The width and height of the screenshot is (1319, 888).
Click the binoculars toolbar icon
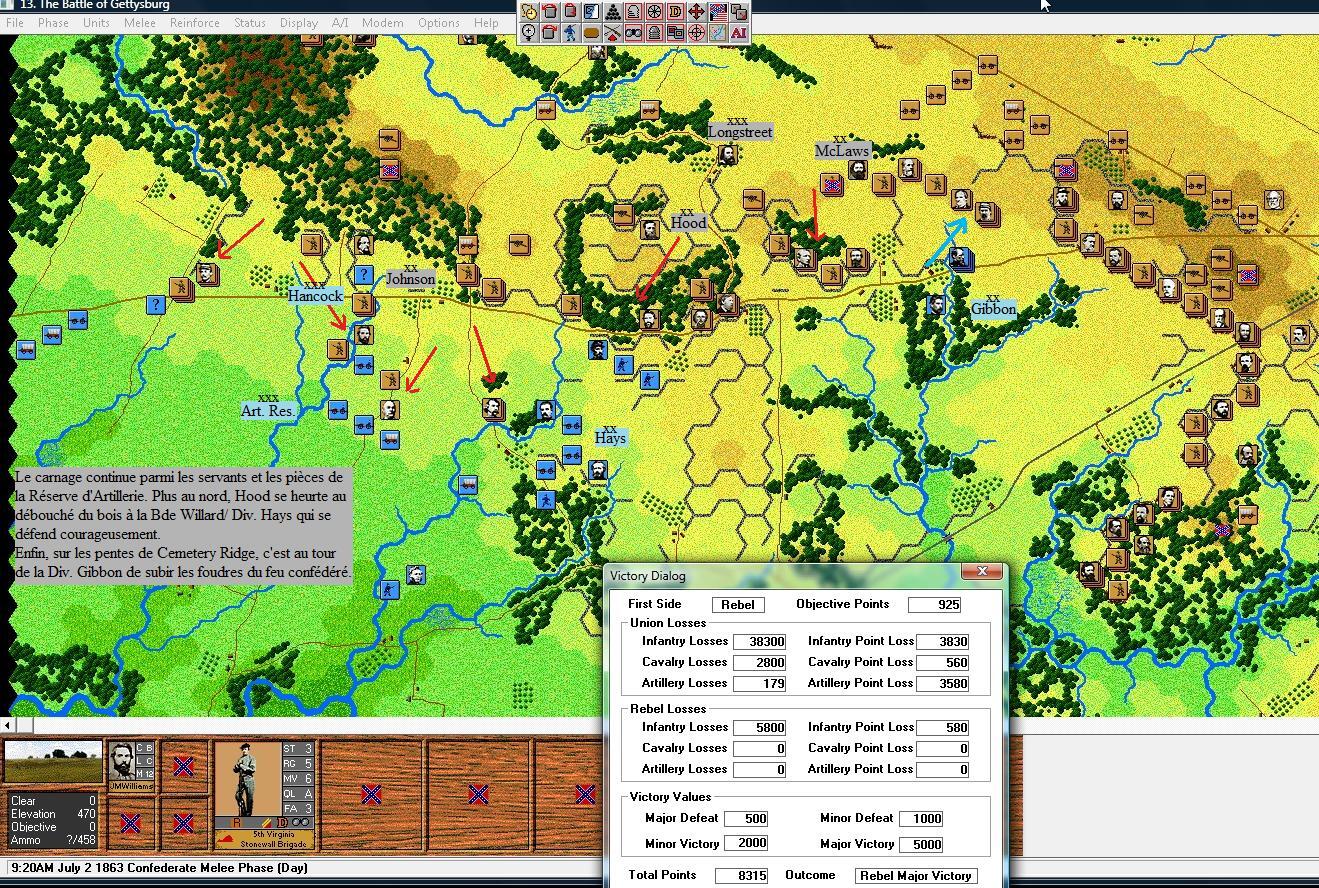(633, 33)
